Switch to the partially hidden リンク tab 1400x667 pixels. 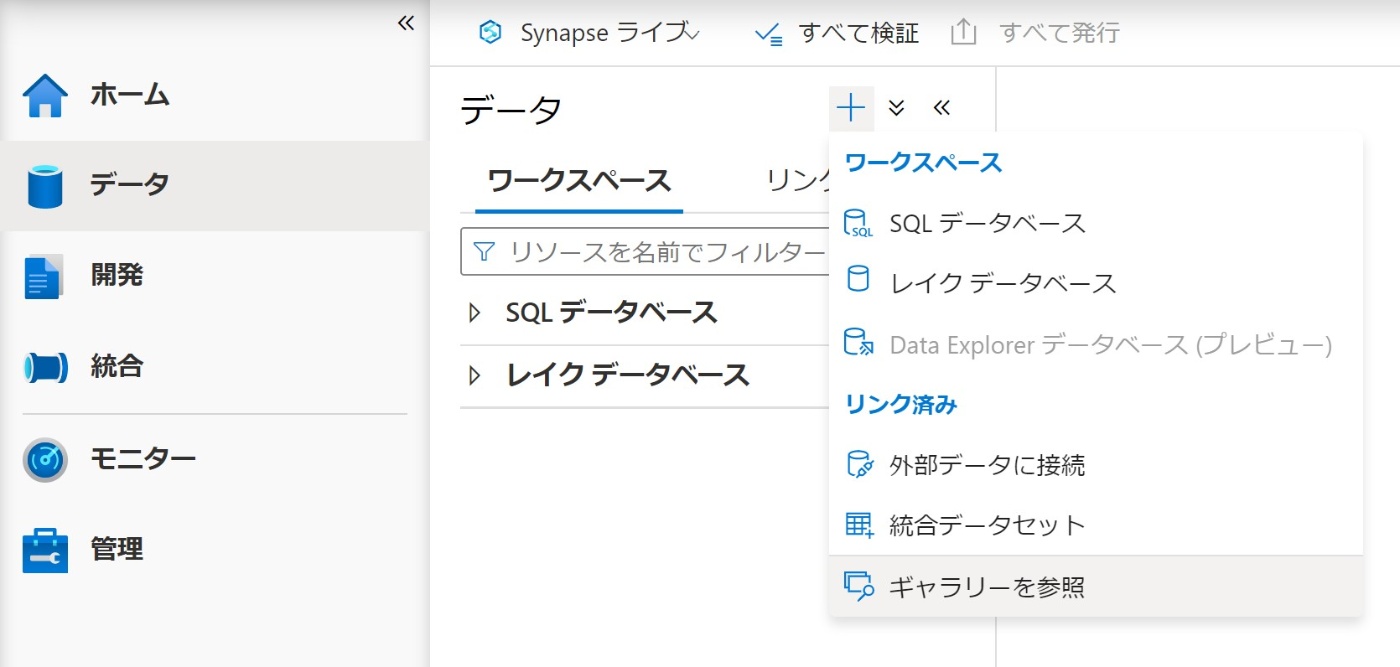[x=796, y=181]
